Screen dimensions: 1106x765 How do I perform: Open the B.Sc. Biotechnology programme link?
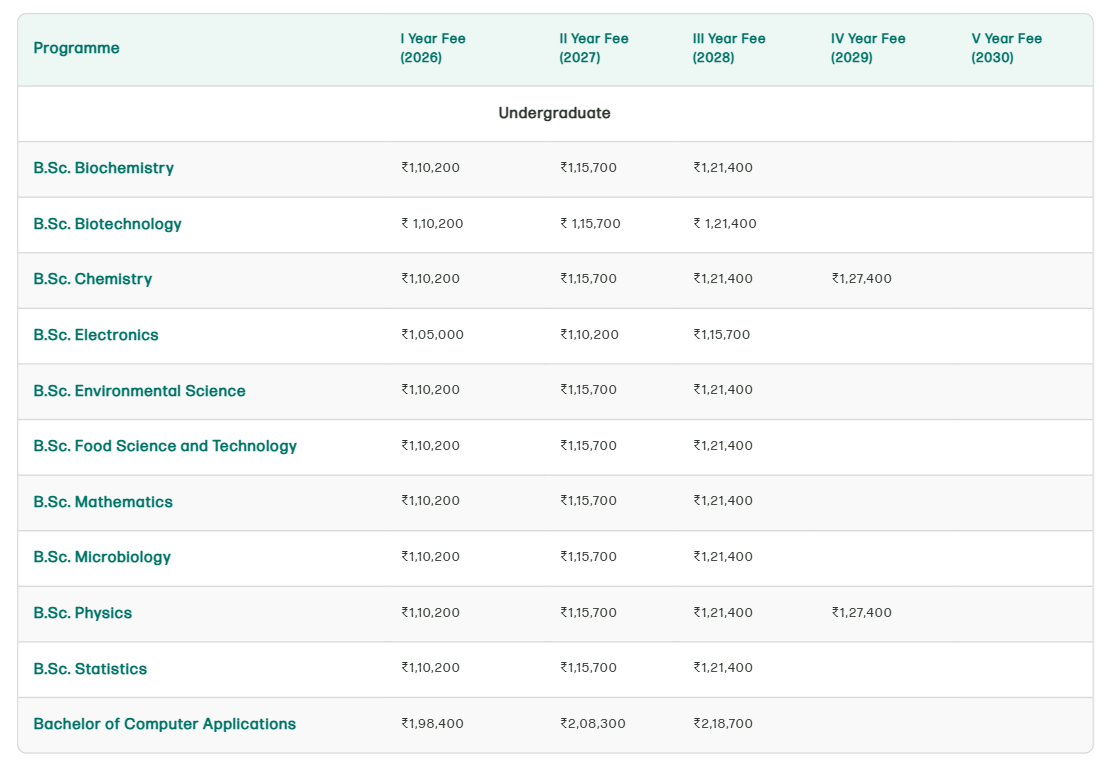pos(107,224)
